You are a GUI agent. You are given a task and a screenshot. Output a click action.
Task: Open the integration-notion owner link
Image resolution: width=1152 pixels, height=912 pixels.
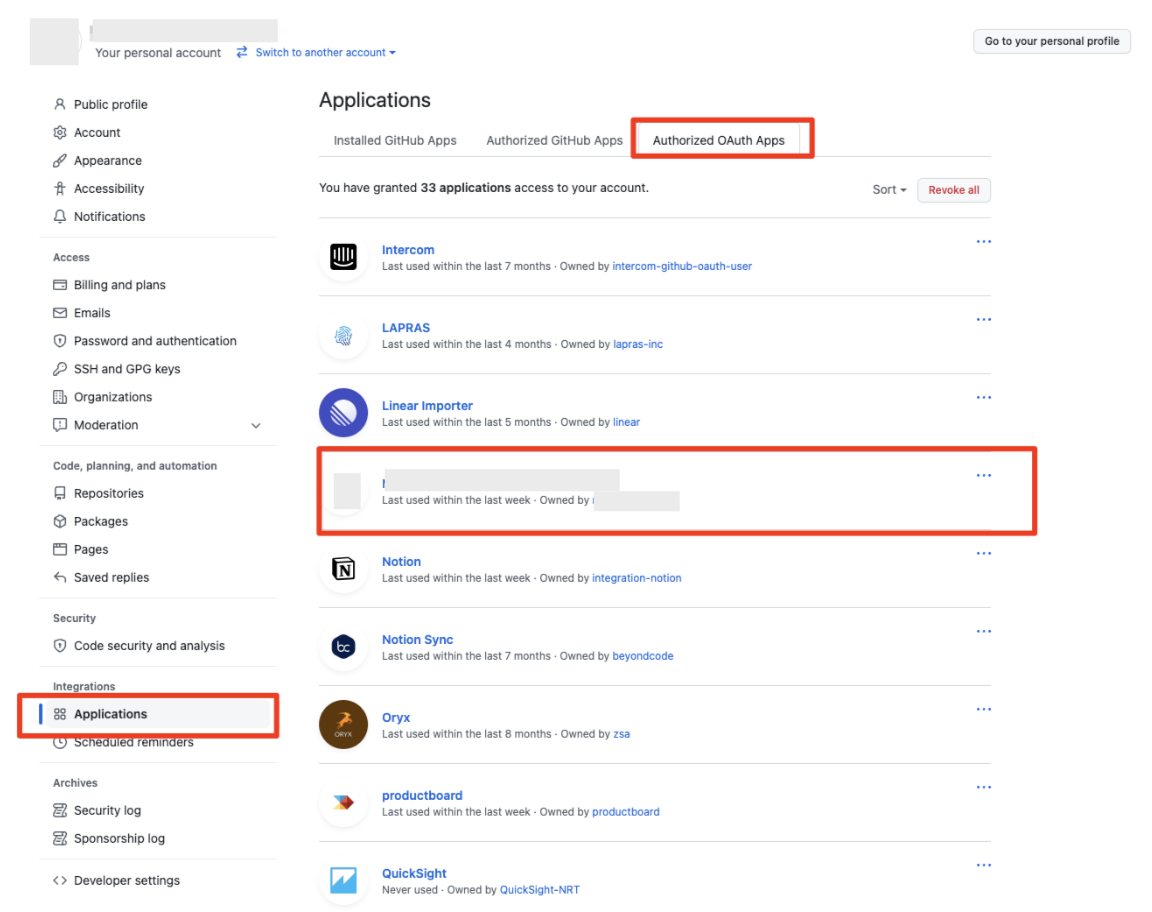click(636, 578)
